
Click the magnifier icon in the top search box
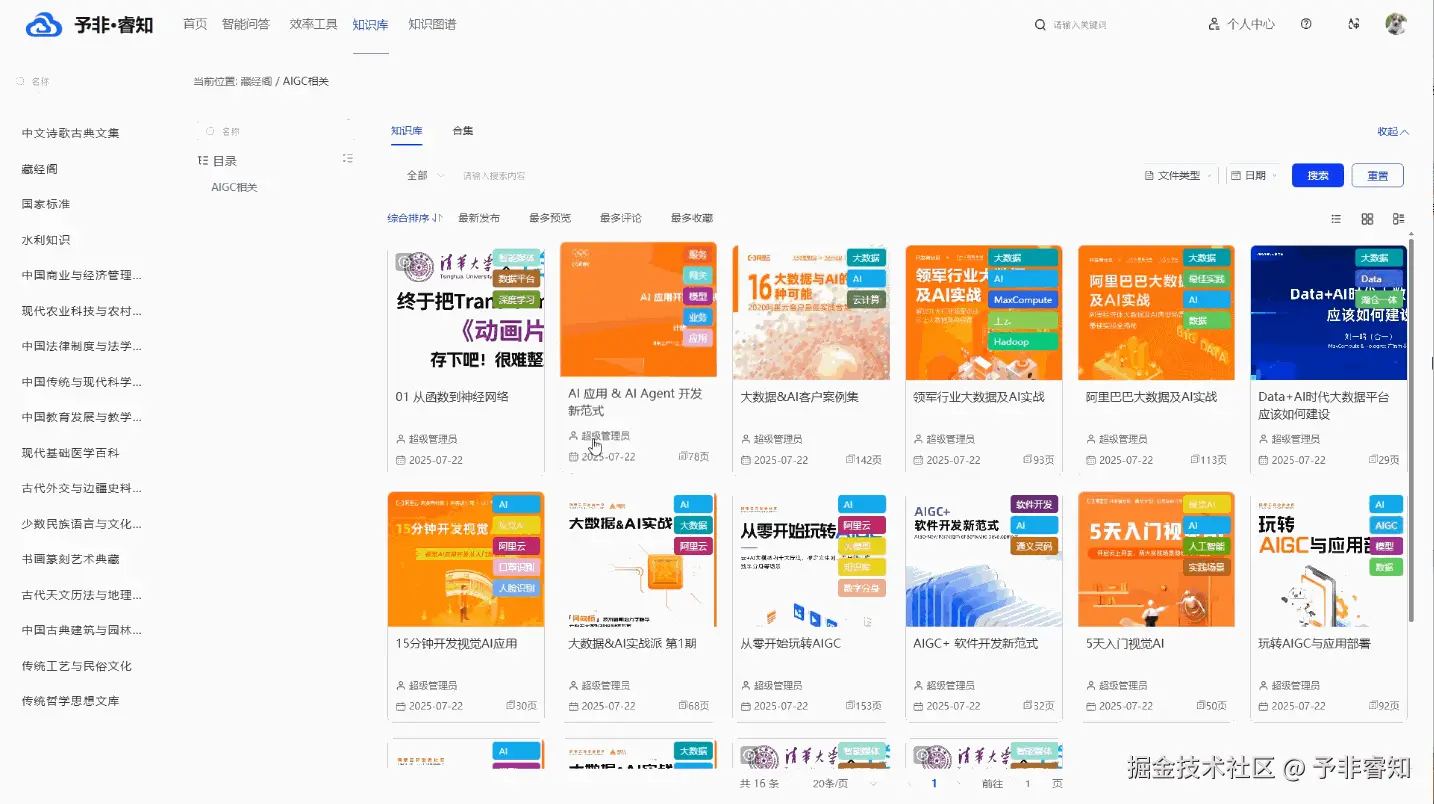point(1040,25)
